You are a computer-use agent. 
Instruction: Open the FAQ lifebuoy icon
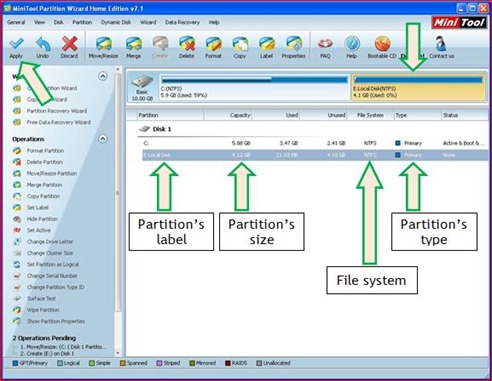[325, 44]
